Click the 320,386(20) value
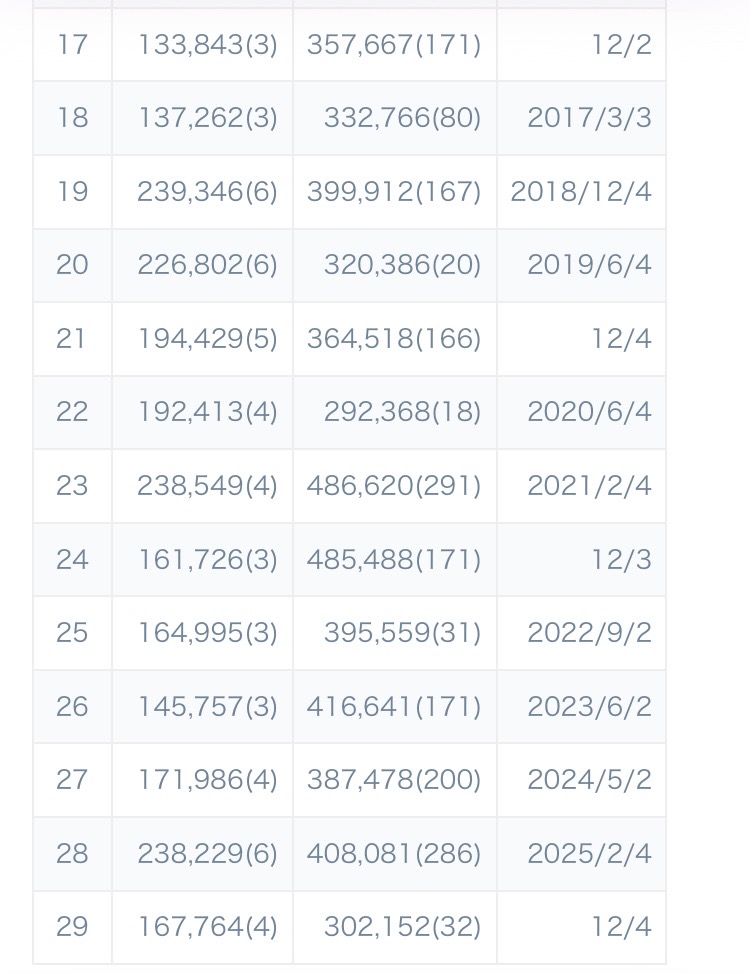750x973 pixels. tap(402, 265)
